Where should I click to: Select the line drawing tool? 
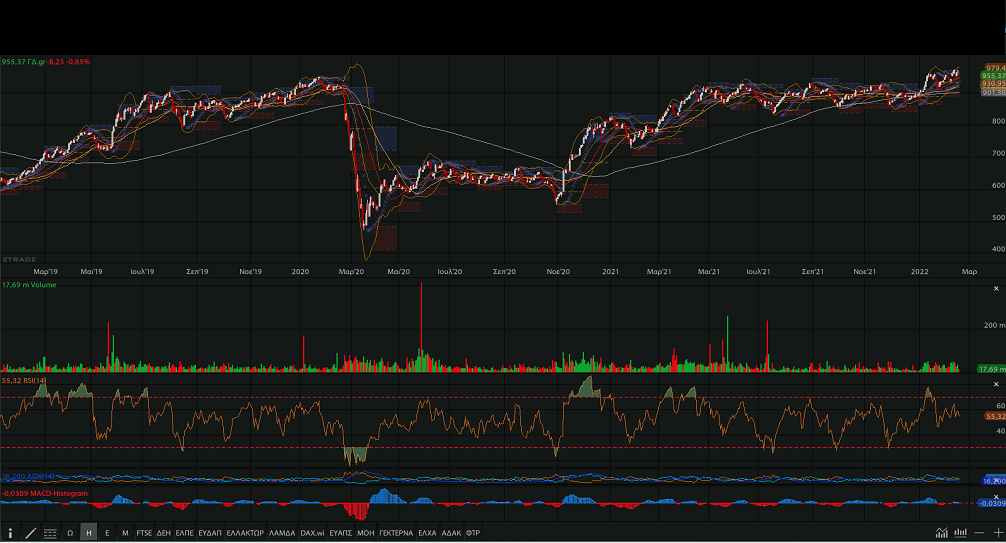point(30,533)
